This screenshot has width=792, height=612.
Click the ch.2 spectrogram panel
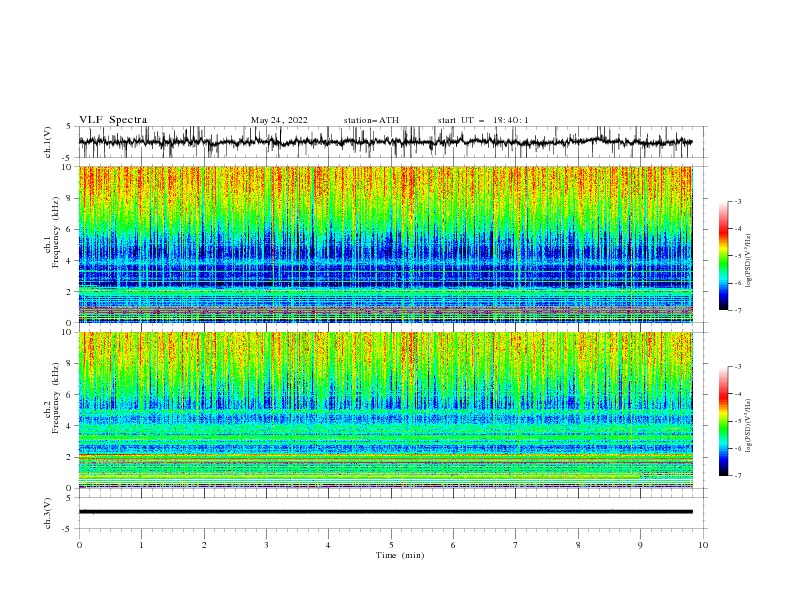pyautogui.click(x=386, y=410)
